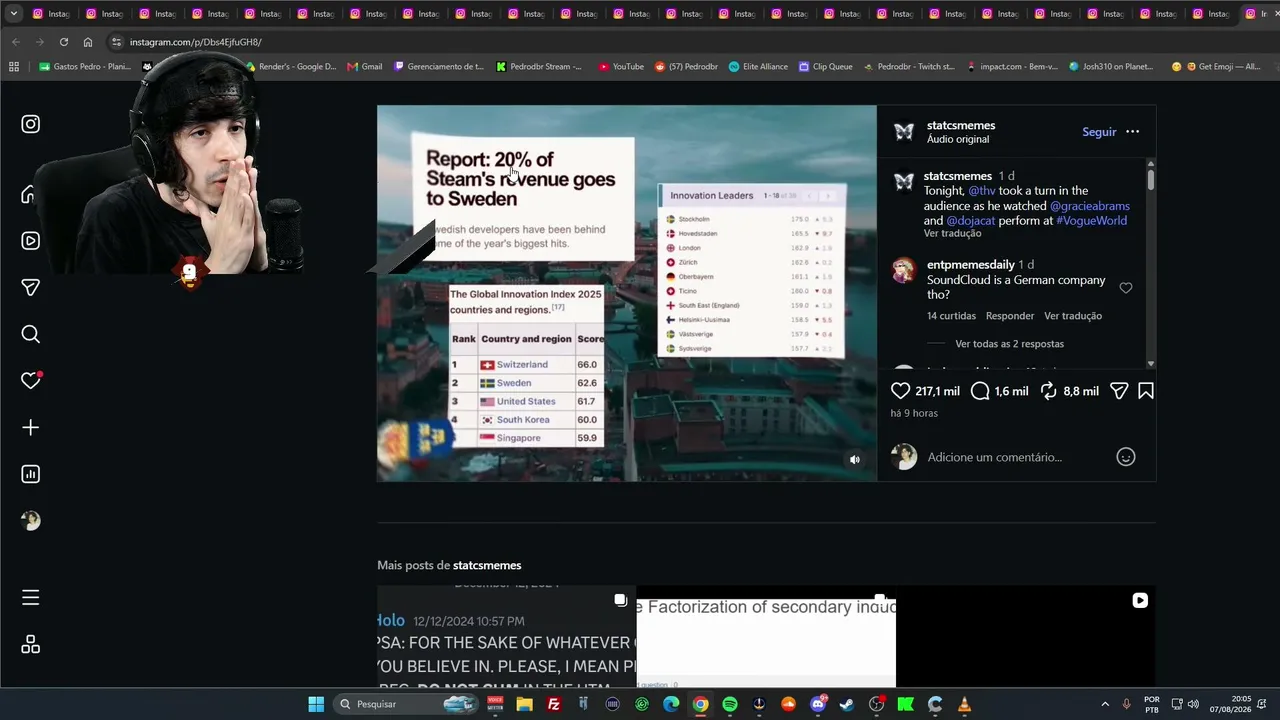Viewport: 1280px width, 720px height.
Task: Create a new post with the plus icon
Action: click(x=31, y=428)
